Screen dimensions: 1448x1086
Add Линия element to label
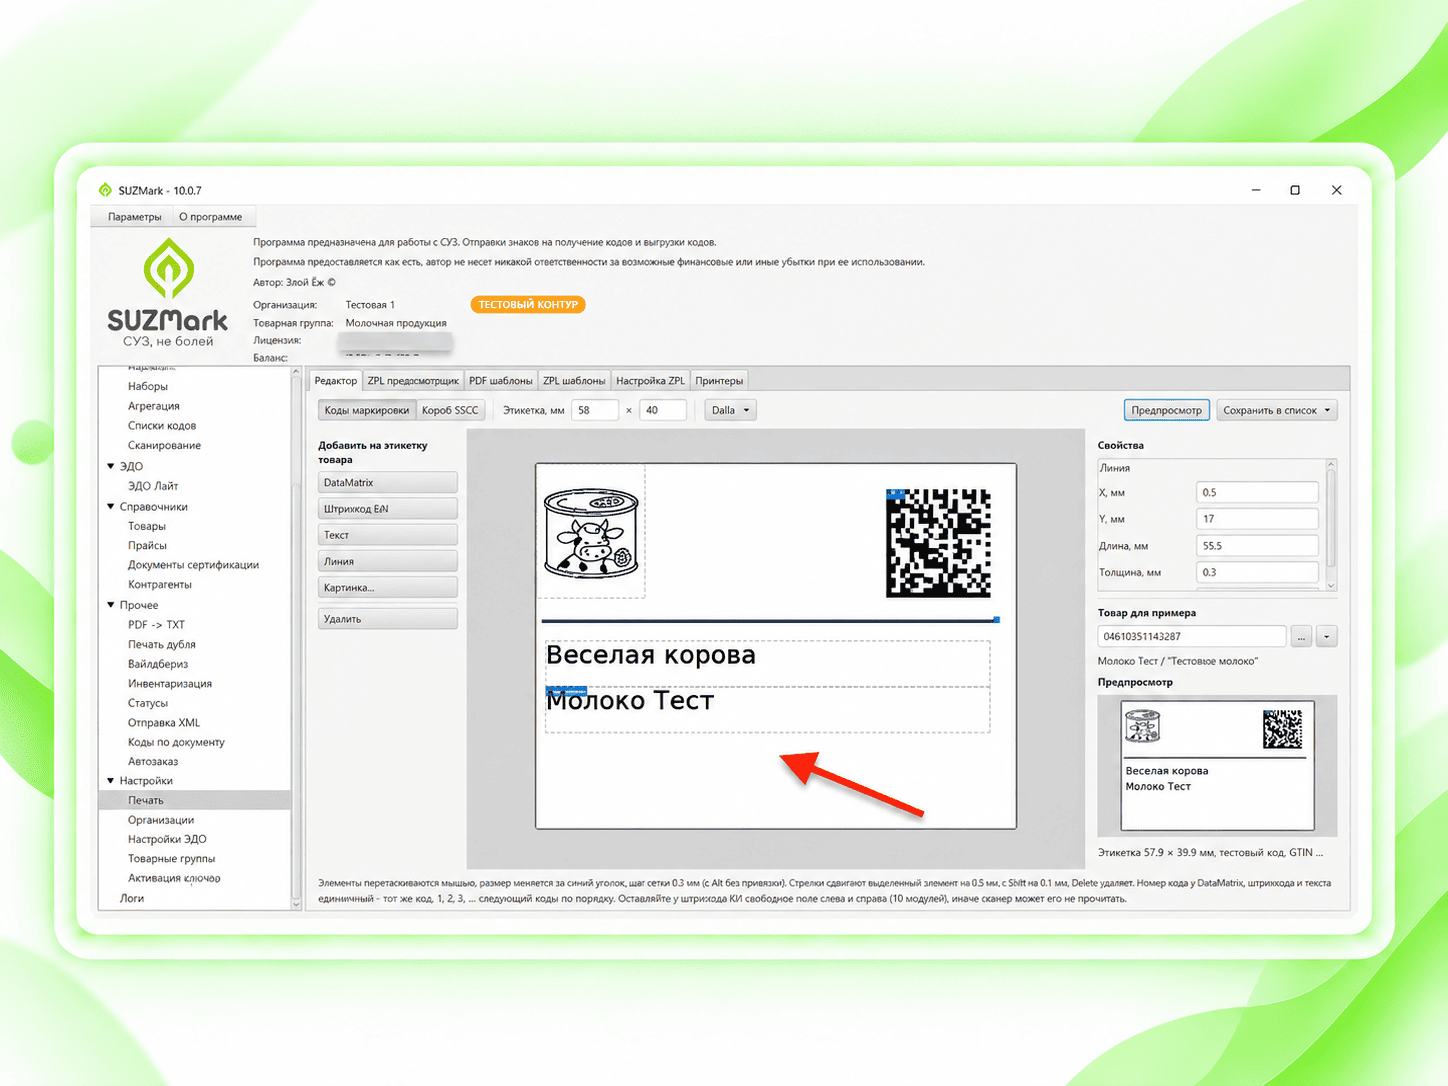coord(388,561)
